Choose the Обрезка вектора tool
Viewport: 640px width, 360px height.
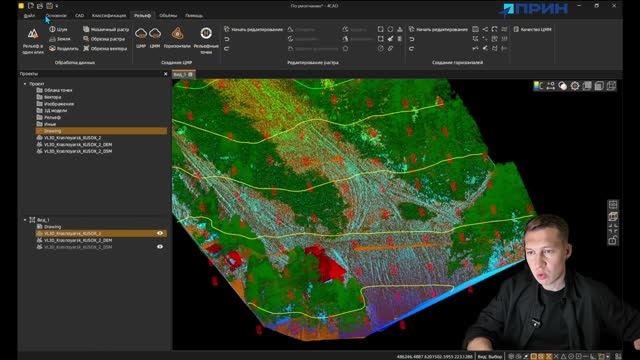[x=105, y=48]
